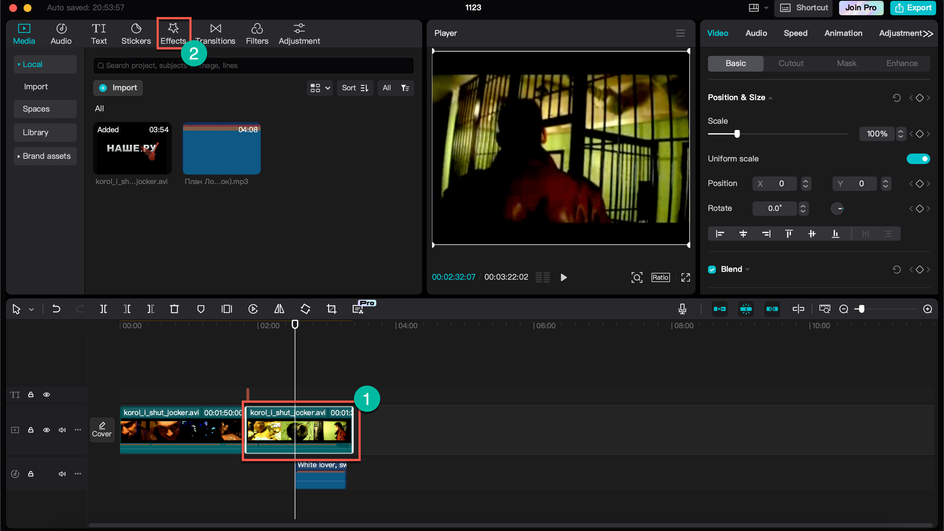
Task: Toggle the linkage icon in timeline toolbar
Action: pyautogui.click(x=772, y=309)
